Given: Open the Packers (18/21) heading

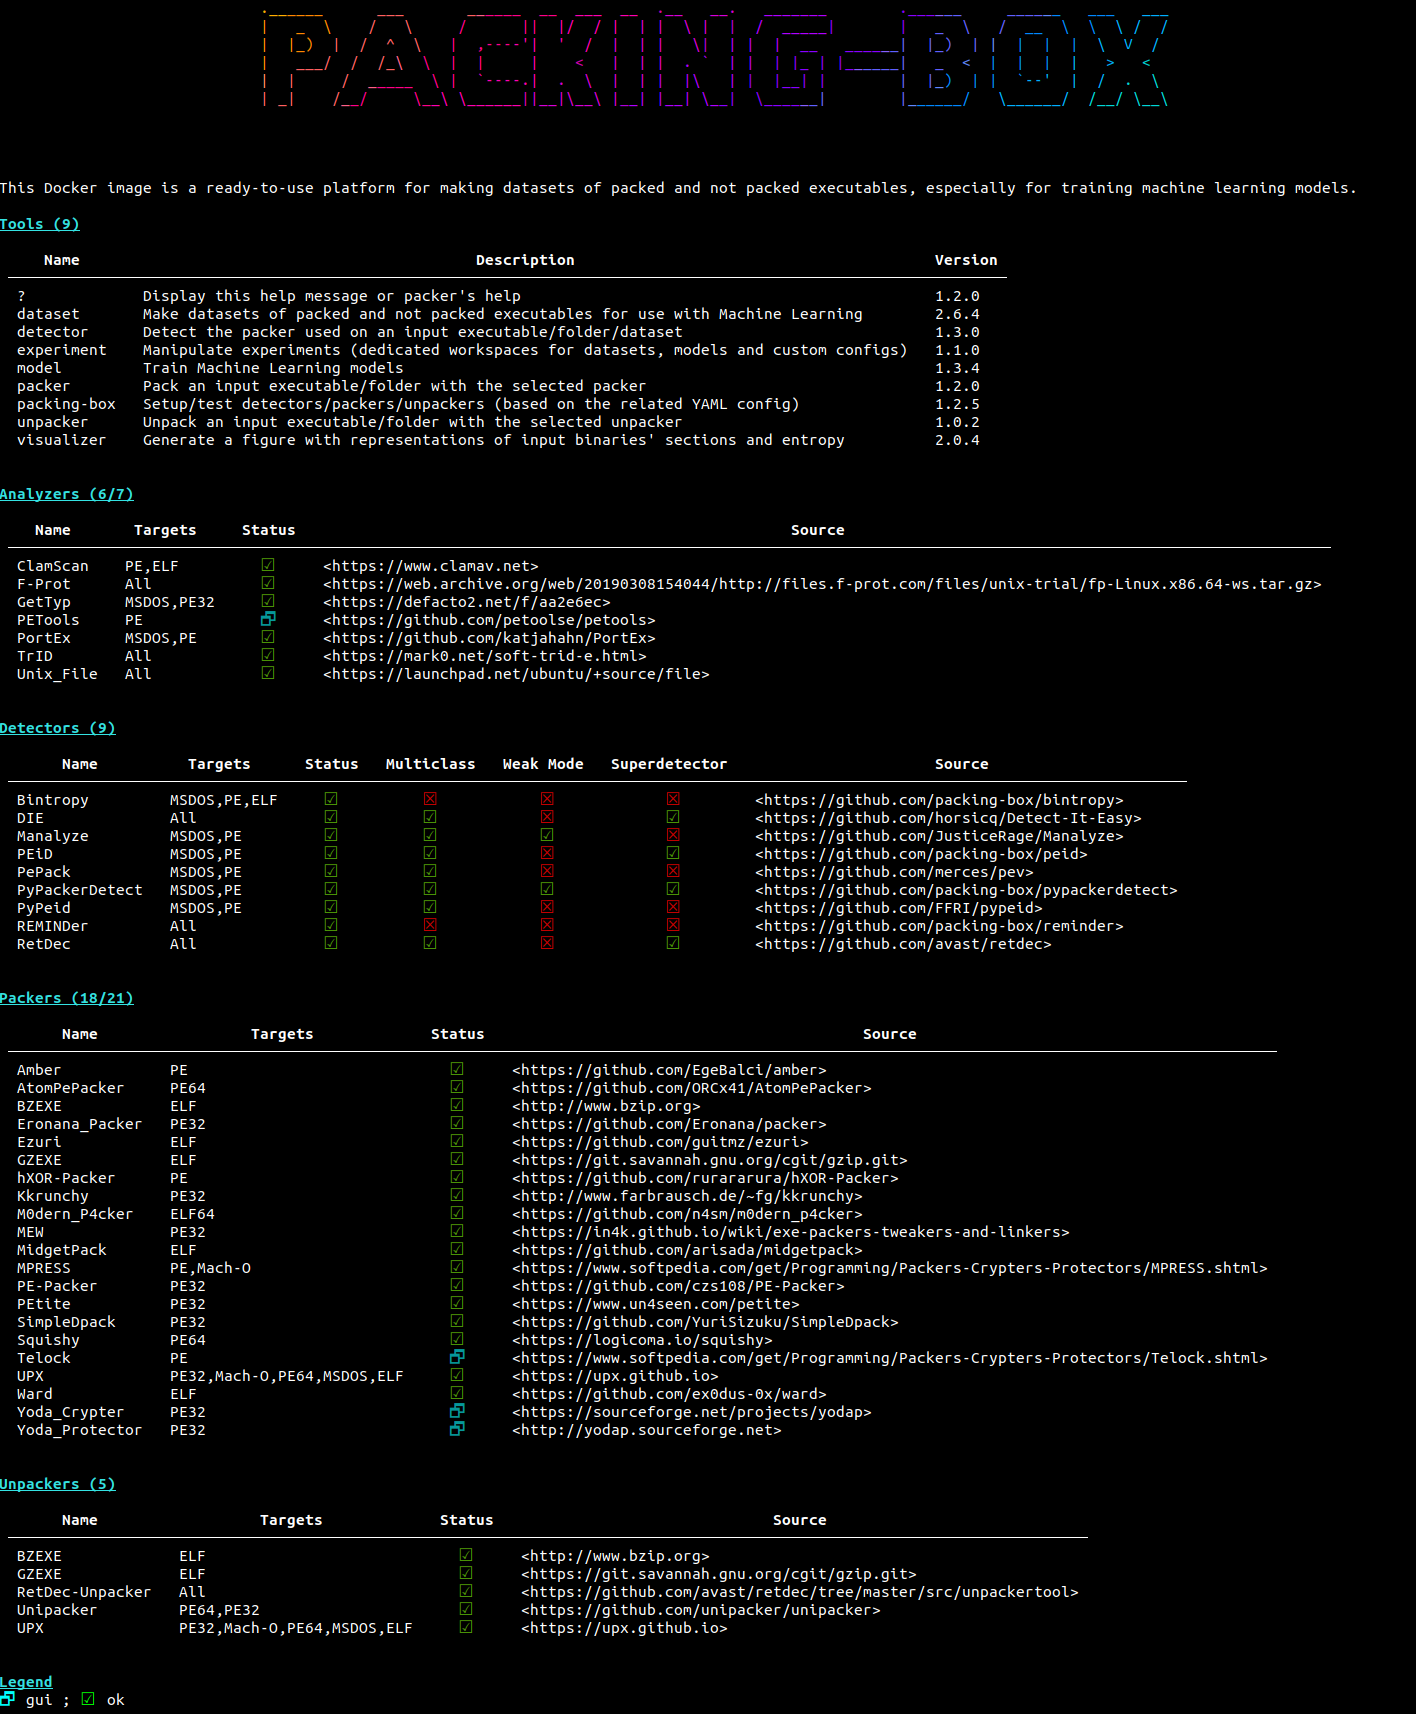Looking at the screenshot, I should pyautogui.click(x=67, y=998).
